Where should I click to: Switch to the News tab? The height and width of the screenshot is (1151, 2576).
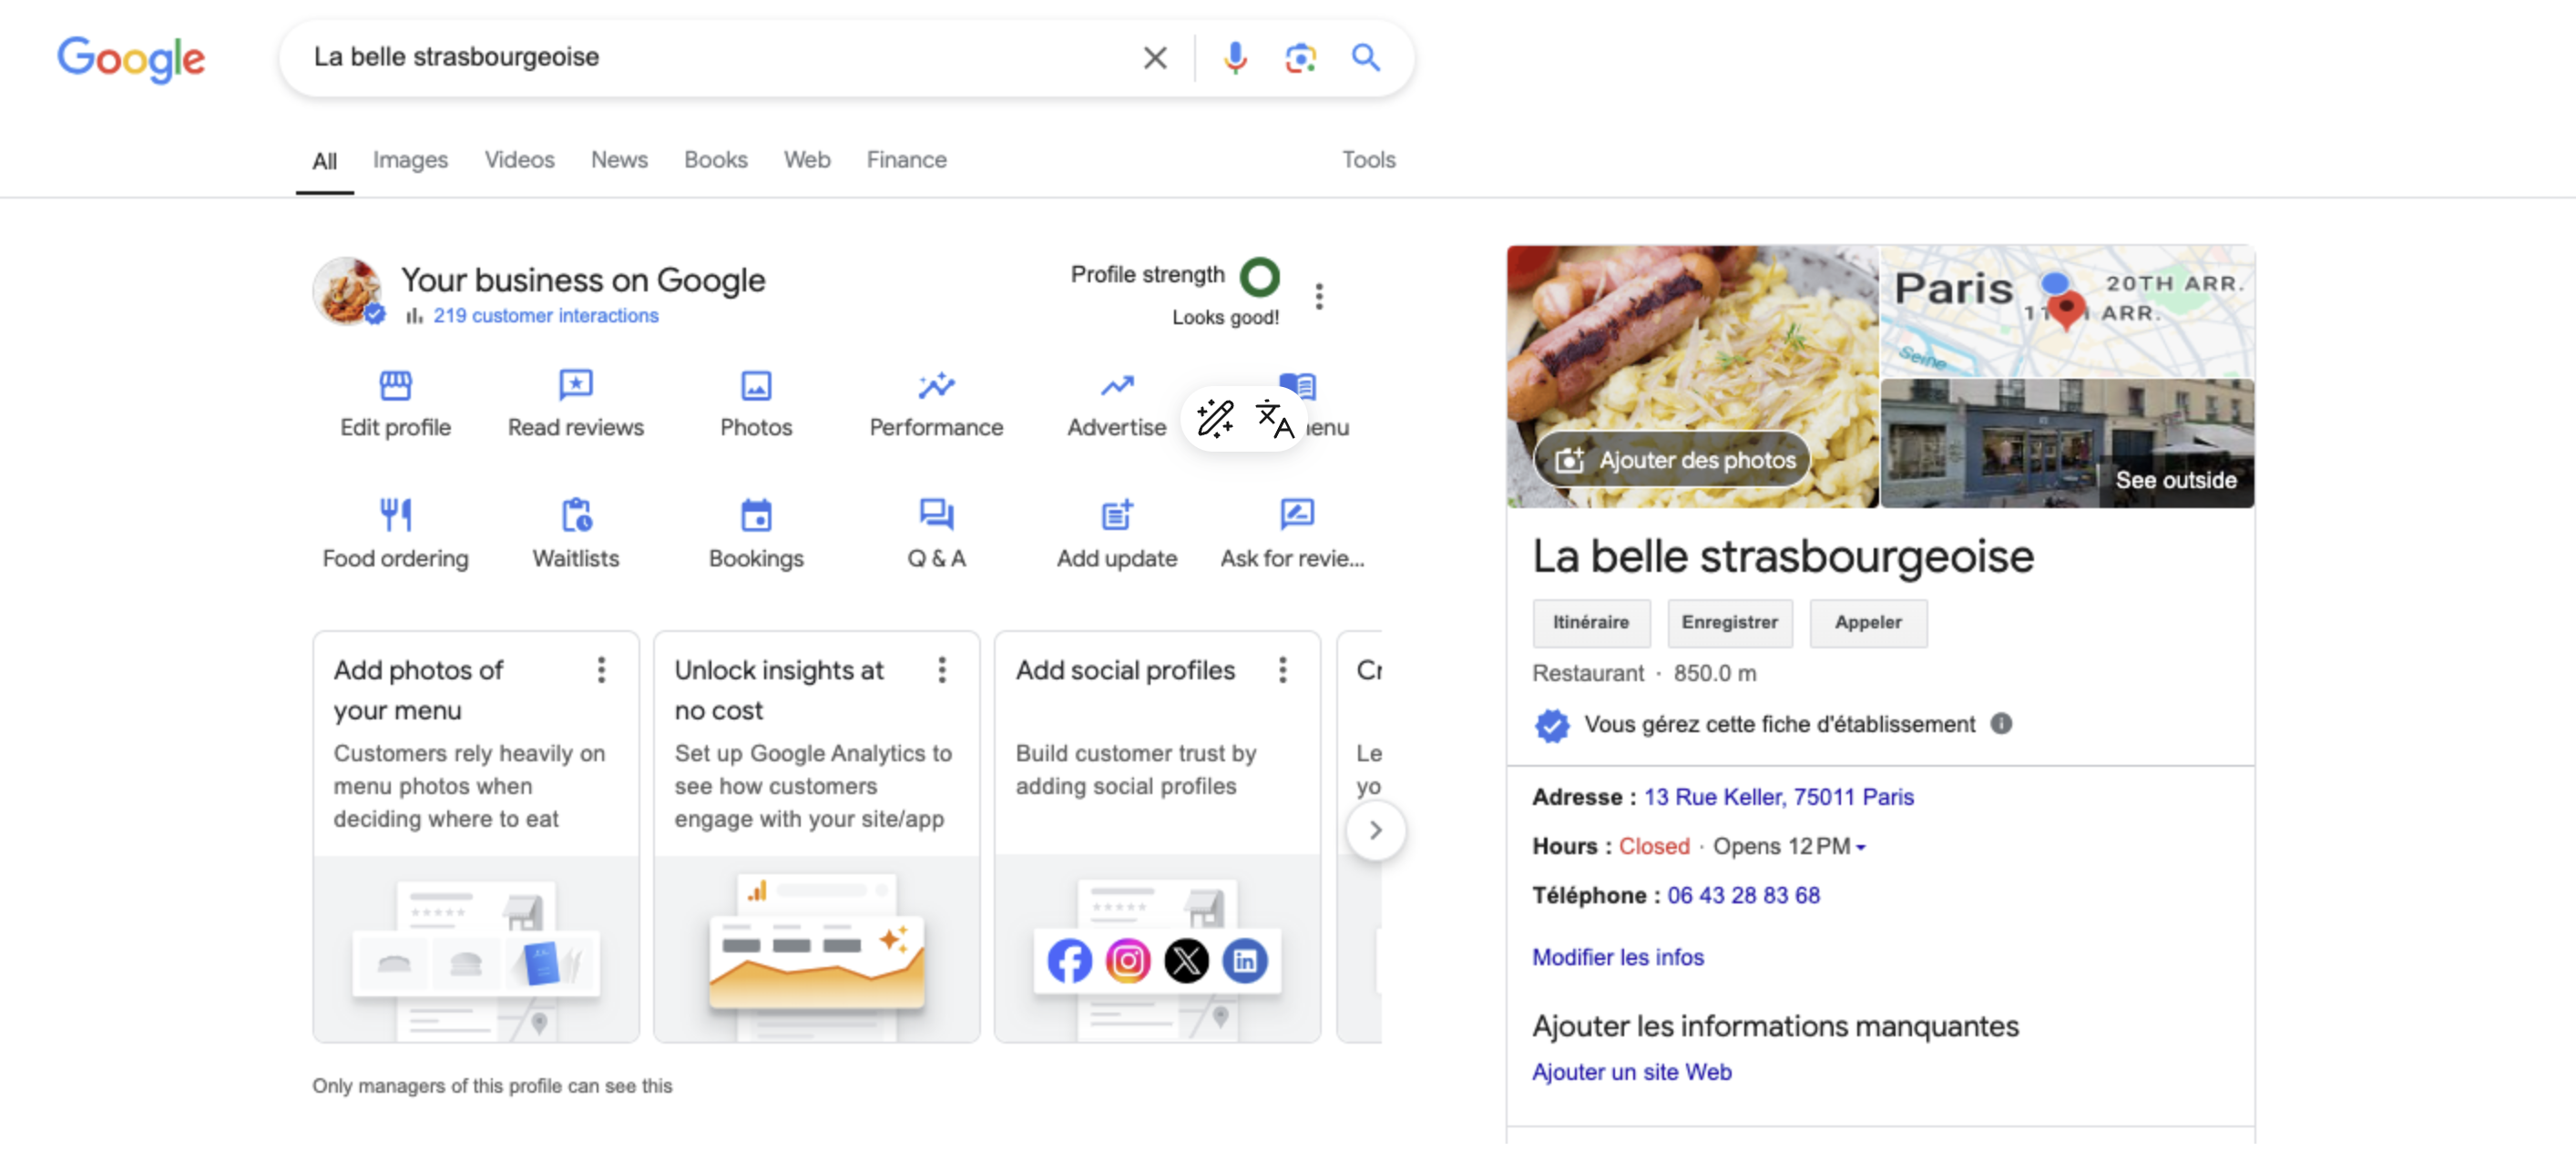(x=619, y=160)
